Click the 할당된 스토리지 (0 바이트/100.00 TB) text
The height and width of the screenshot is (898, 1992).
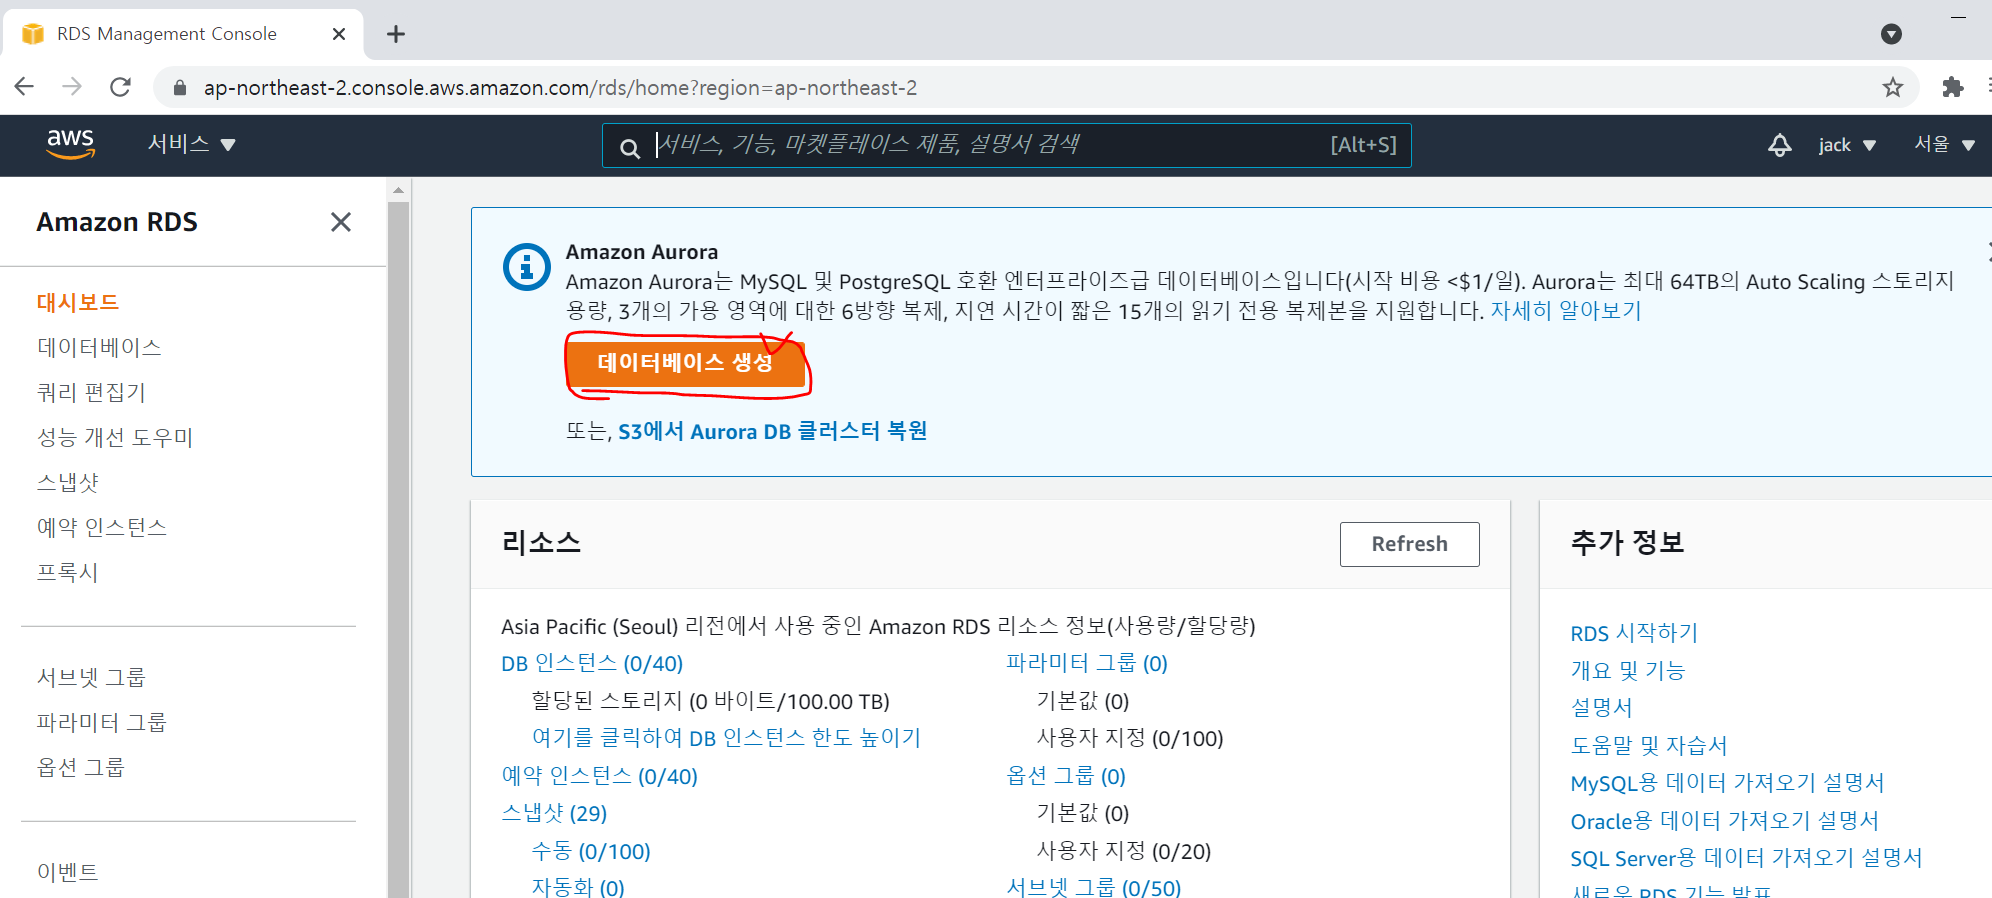click(710, 701)
